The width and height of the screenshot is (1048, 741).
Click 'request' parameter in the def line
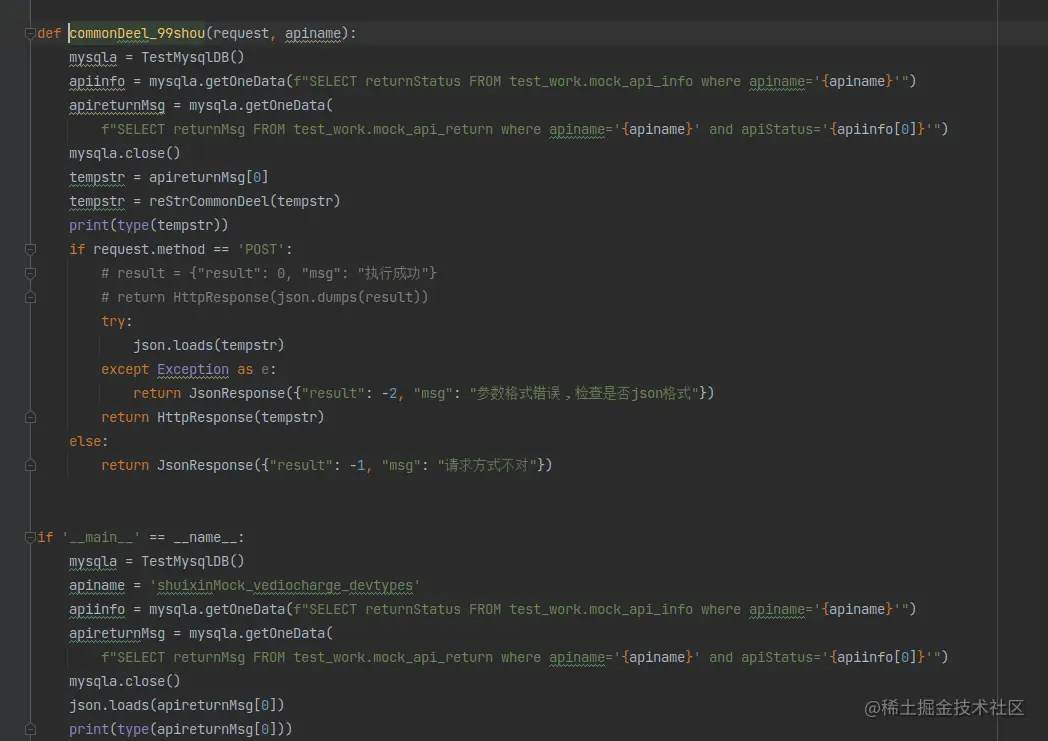point(241,33)
